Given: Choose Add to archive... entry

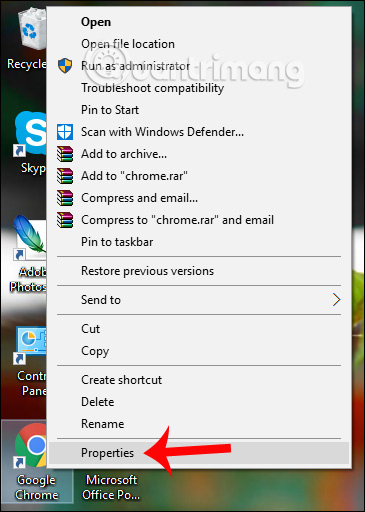Looking at the screenshot, I should 199,154.
